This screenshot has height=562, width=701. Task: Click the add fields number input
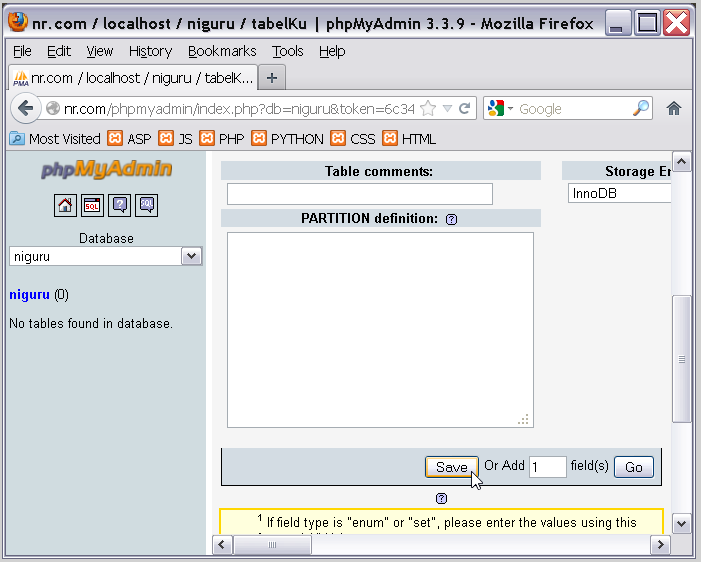click(x=548, y=467)
